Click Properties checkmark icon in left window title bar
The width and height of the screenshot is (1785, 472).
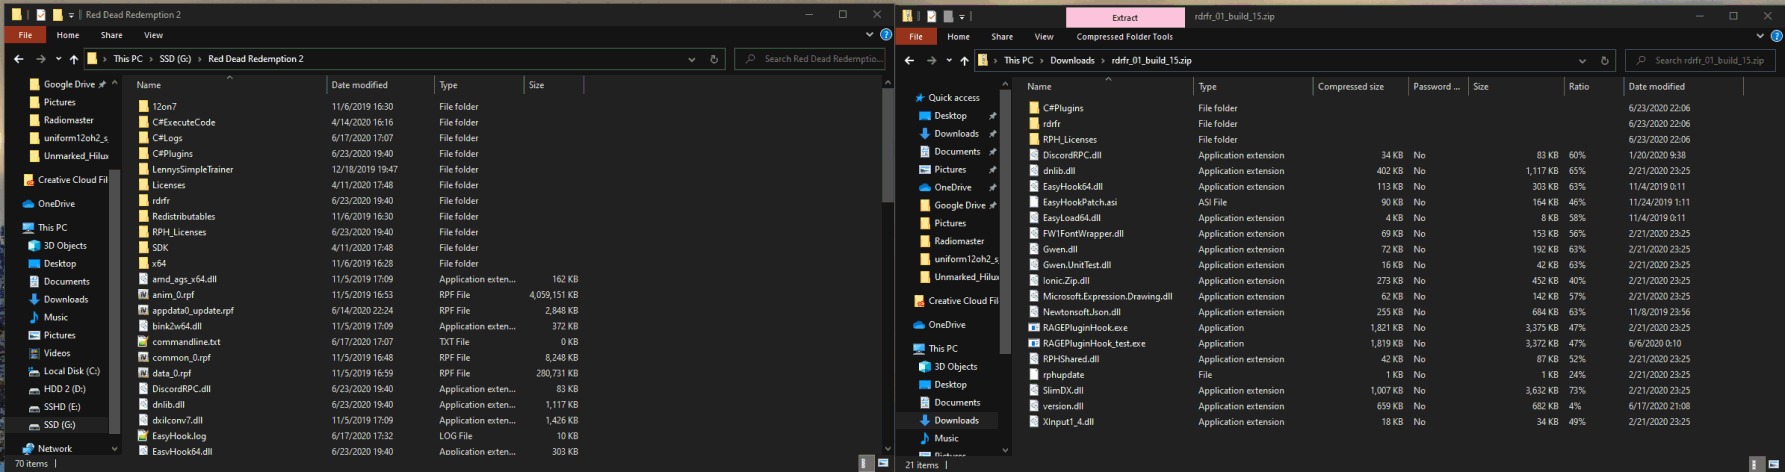point(41,15)
